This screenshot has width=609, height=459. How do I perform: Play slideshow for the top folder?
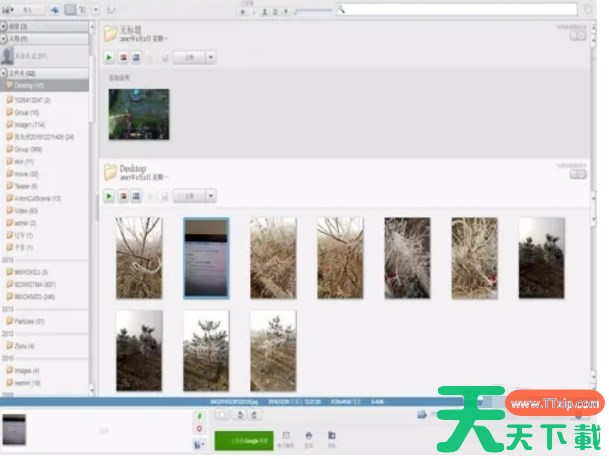pyautogui.click(x=109, y=58)
